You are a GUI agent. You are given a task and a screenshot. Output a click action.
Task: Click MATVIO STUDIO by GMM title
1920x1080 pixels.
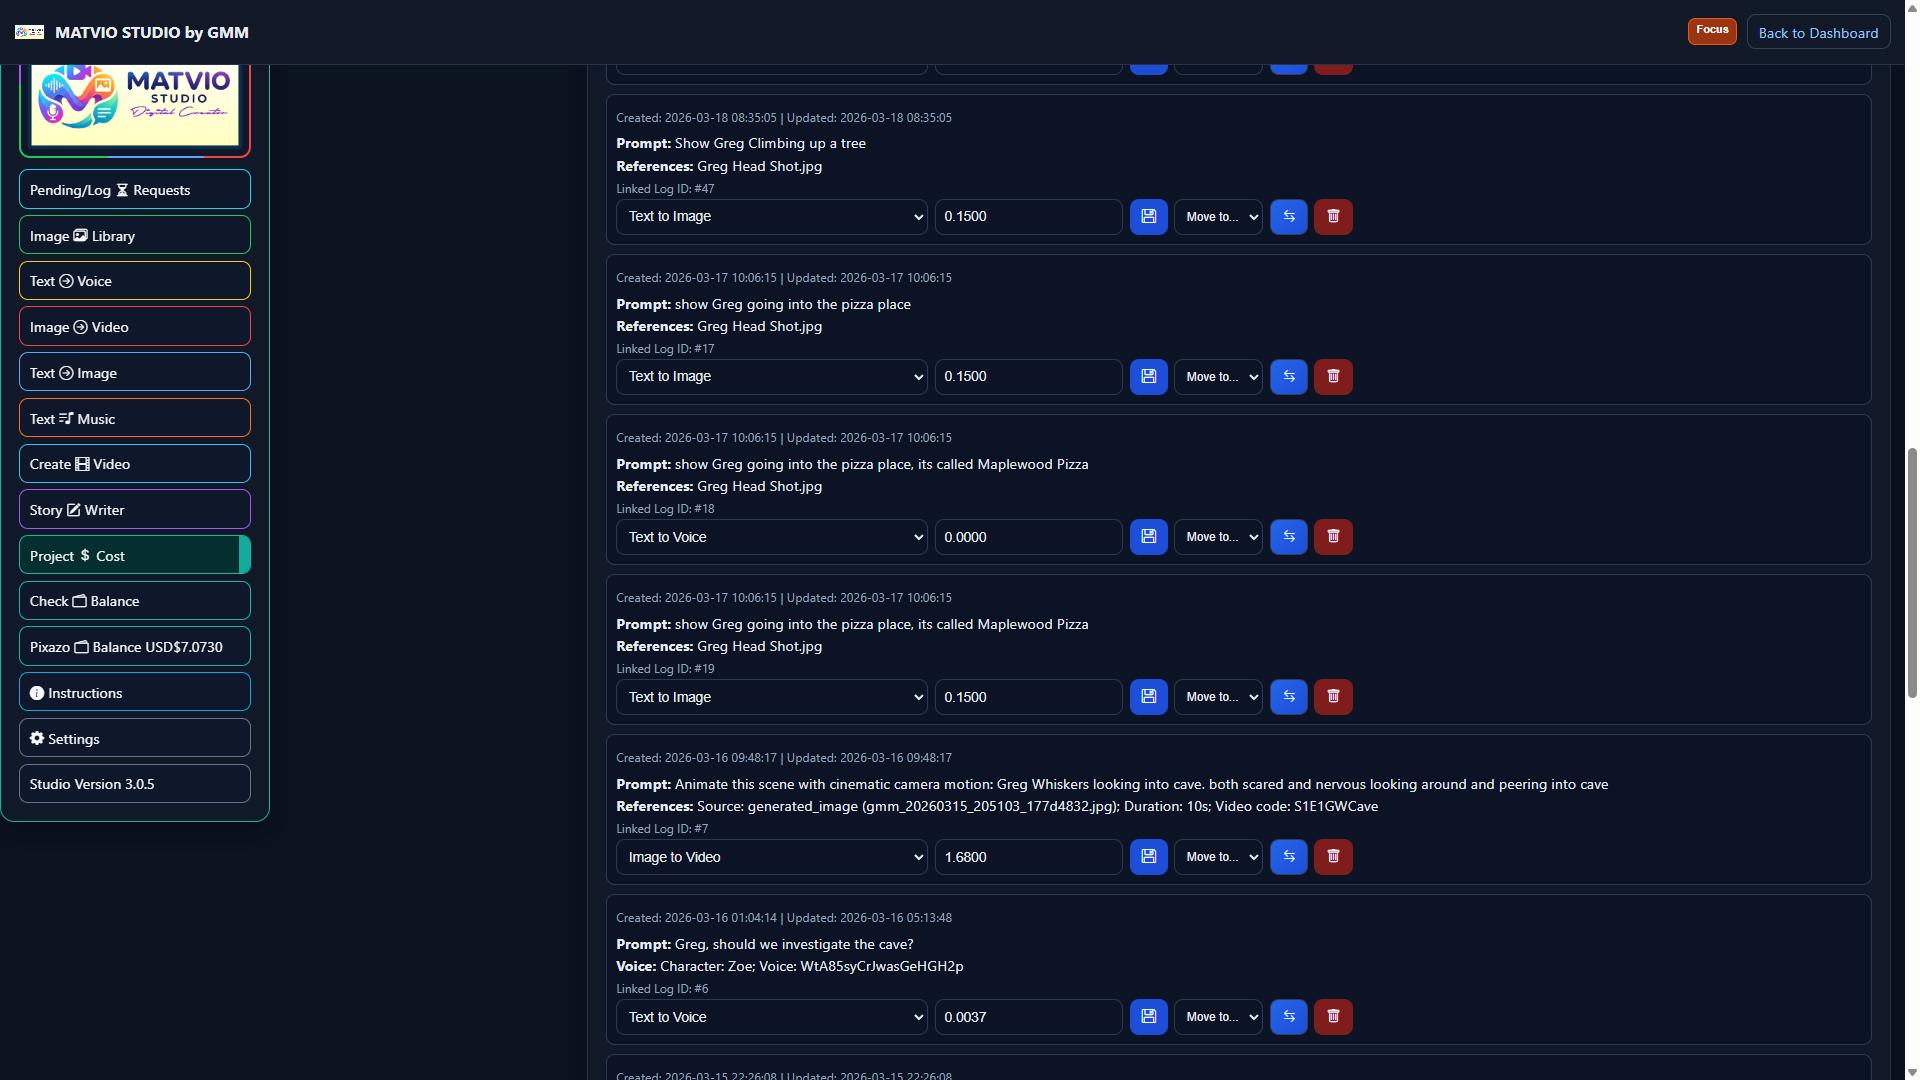(152, 33)
